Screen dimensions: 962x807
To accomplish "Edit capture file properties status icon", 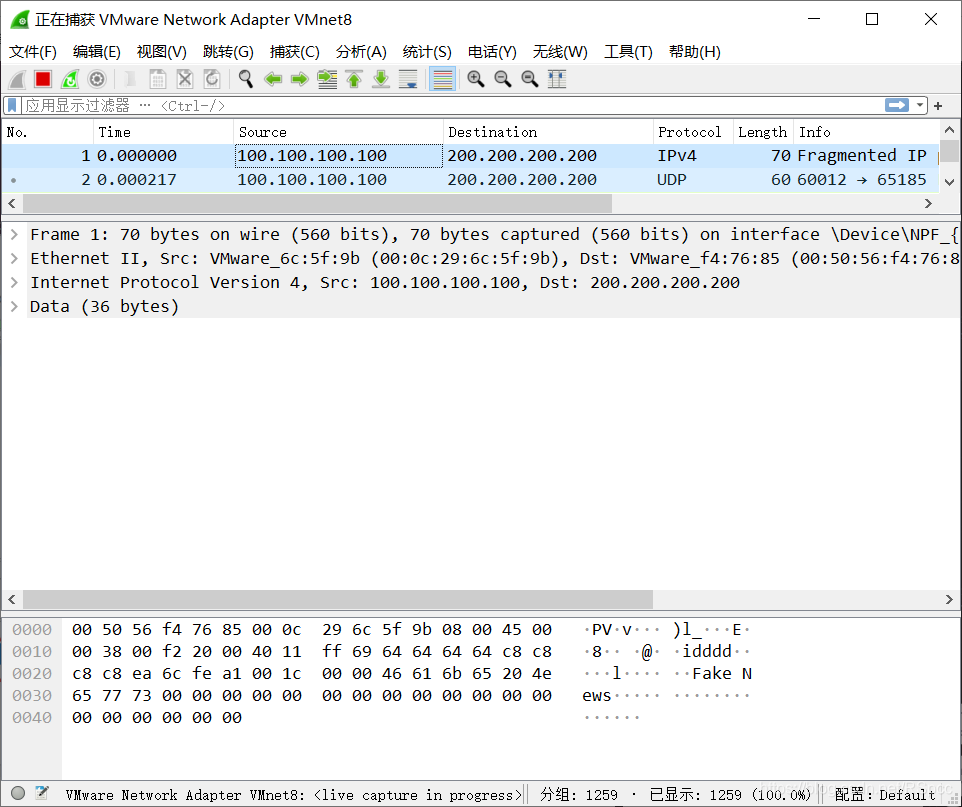I will point(42,793).
